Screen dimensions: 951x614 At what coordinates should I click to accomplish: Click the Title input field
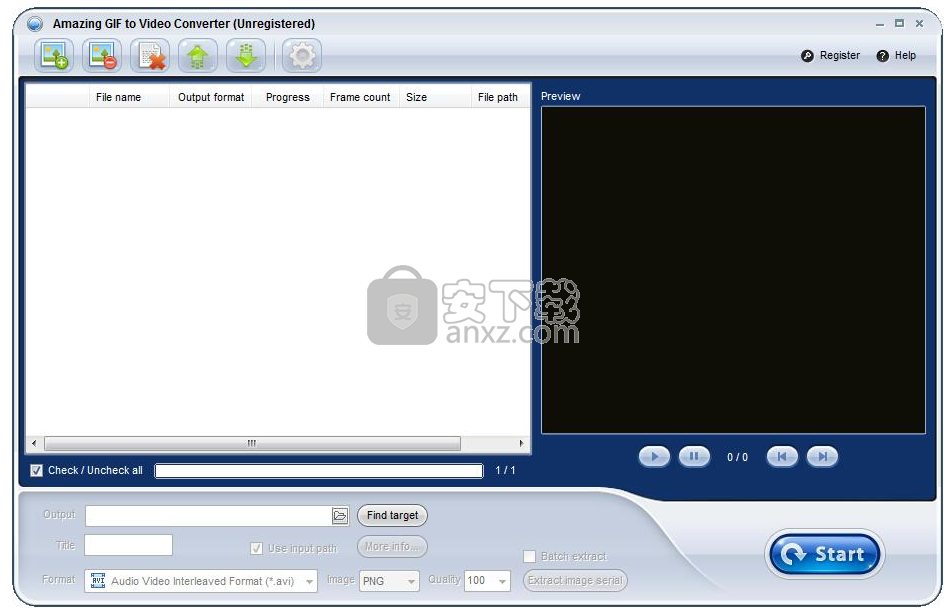click(129, 545)
